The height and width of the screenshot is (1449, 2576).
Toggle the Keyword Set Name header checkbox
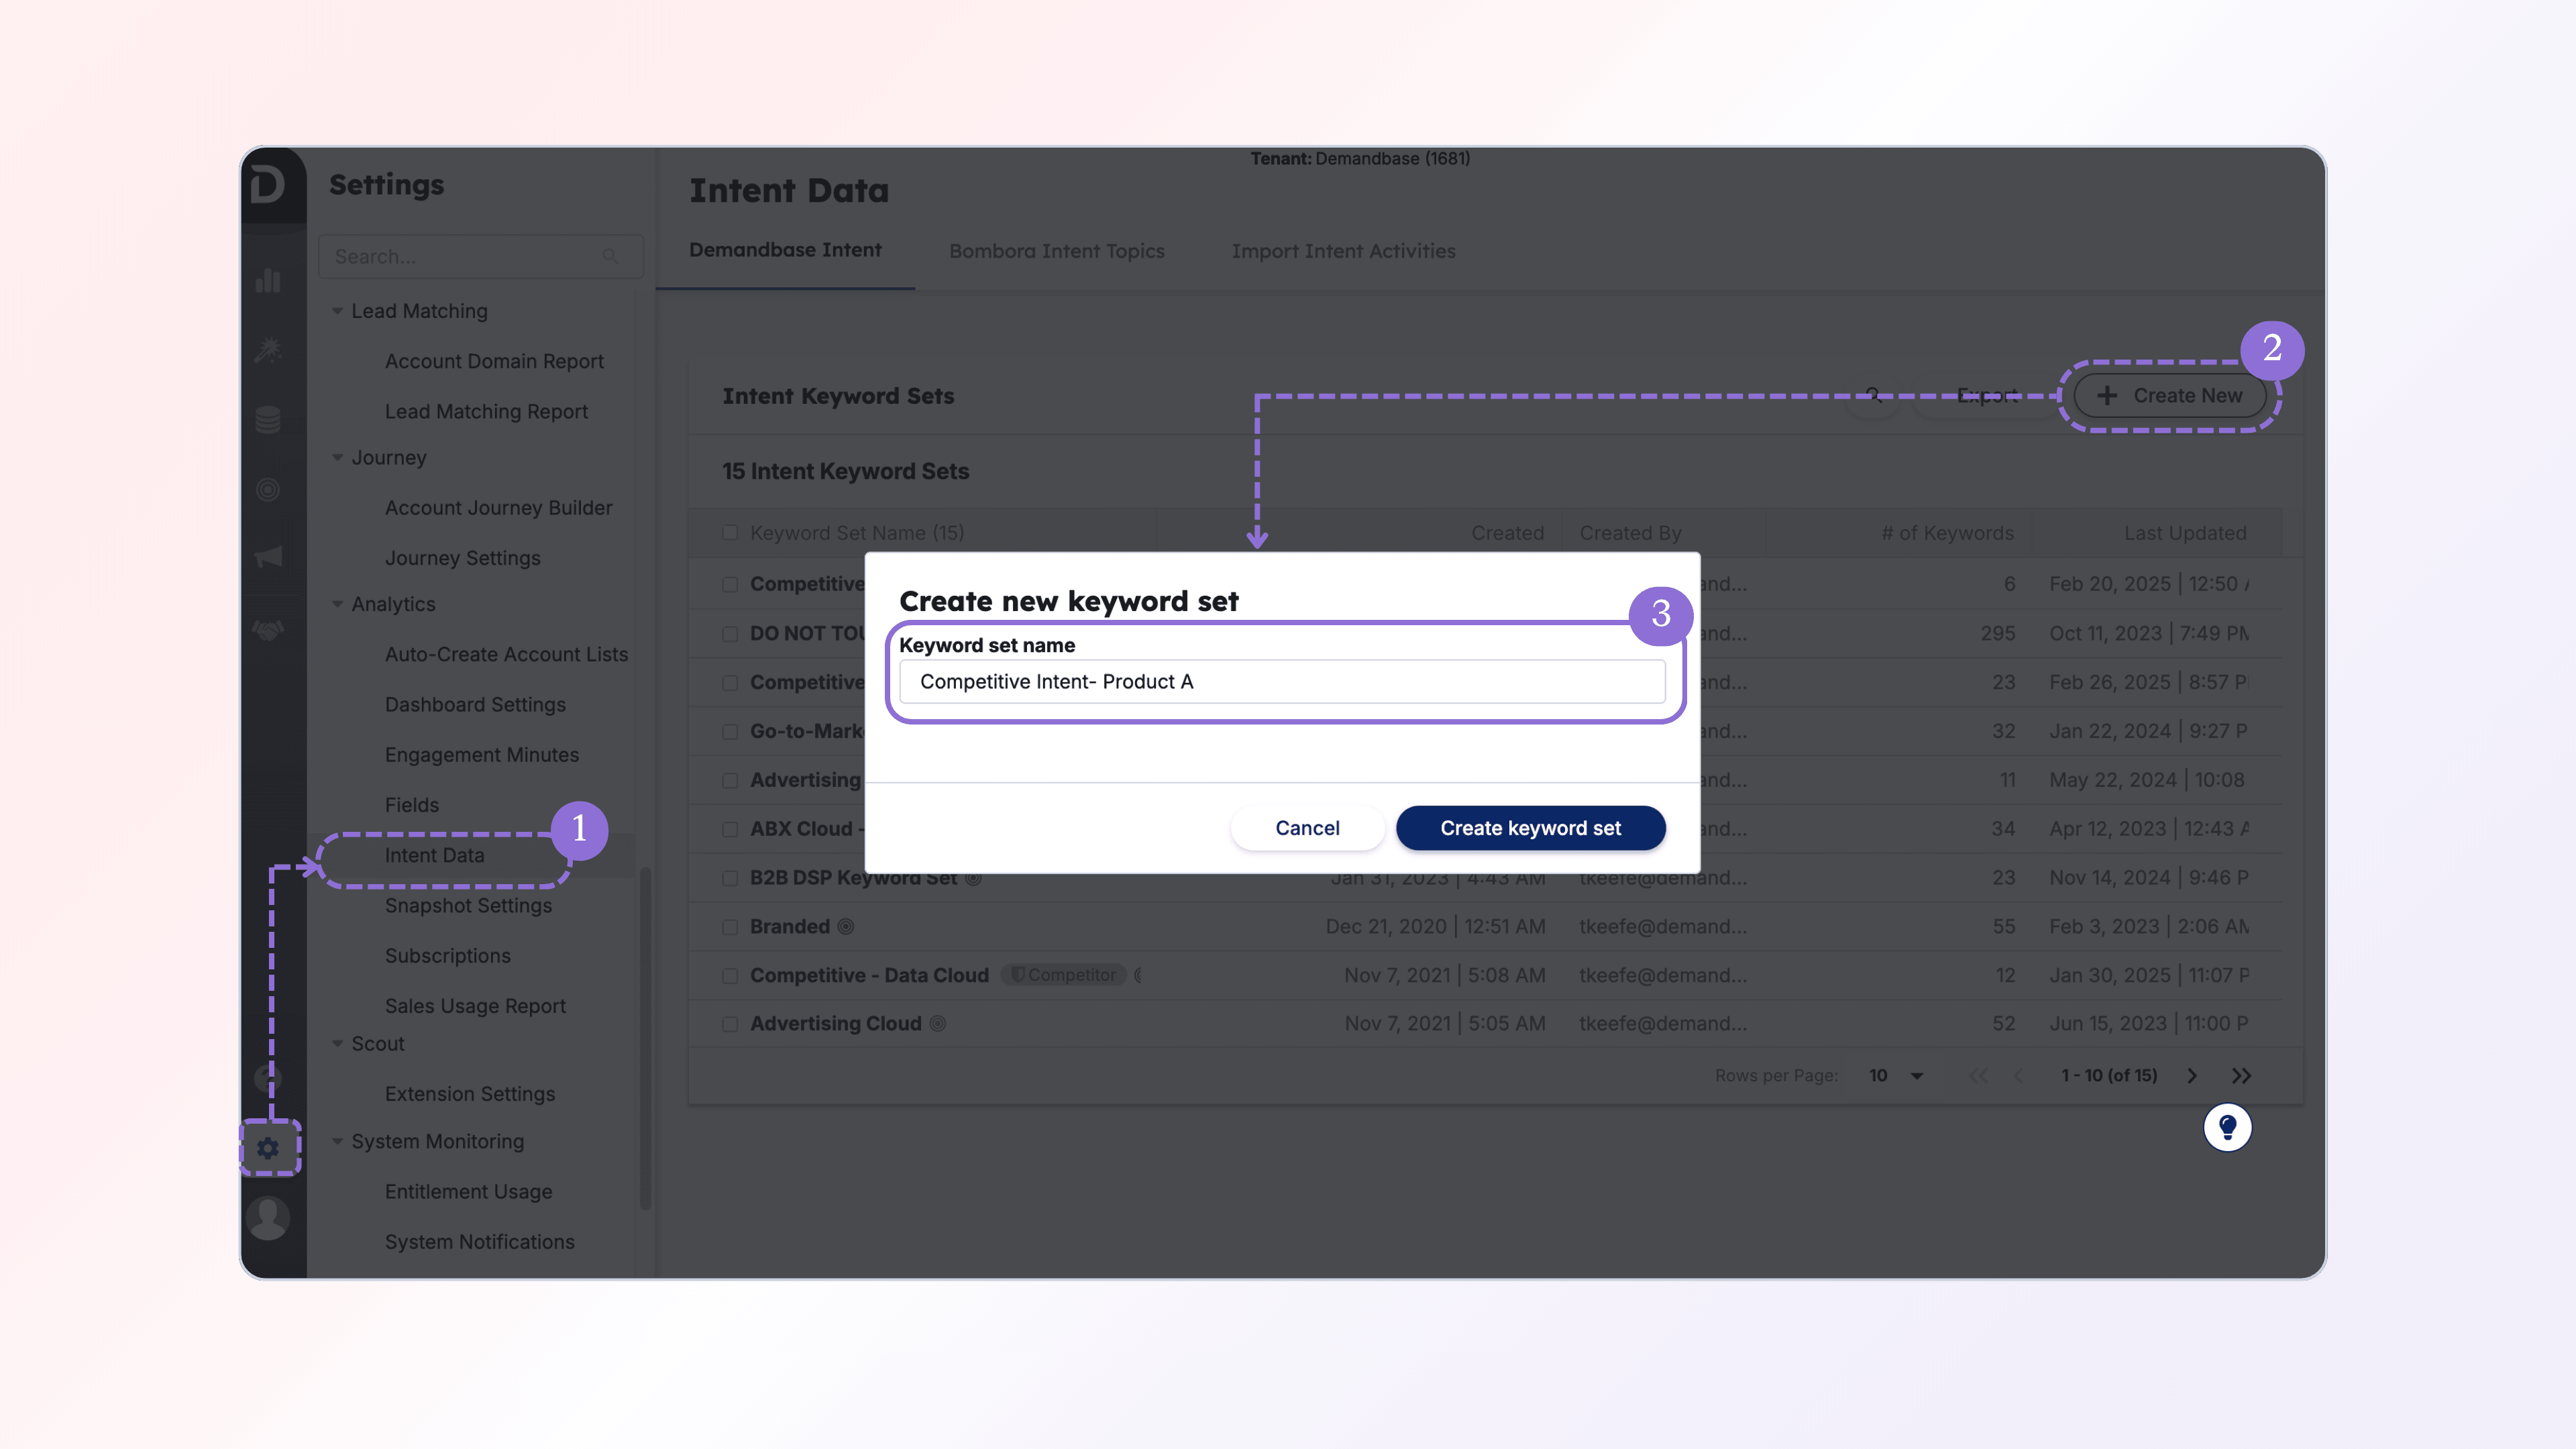coord(730,533)
